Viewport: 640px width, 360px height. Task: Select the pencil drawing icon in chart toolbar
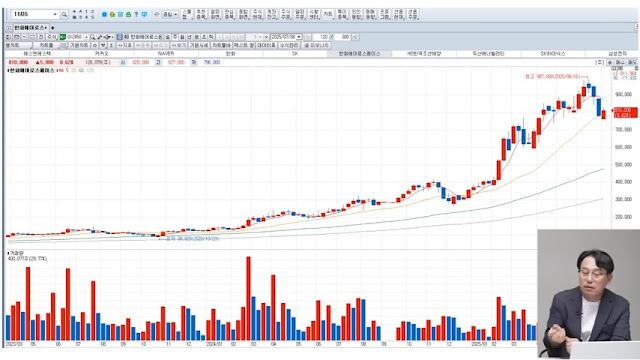click(x=100, y=37)
